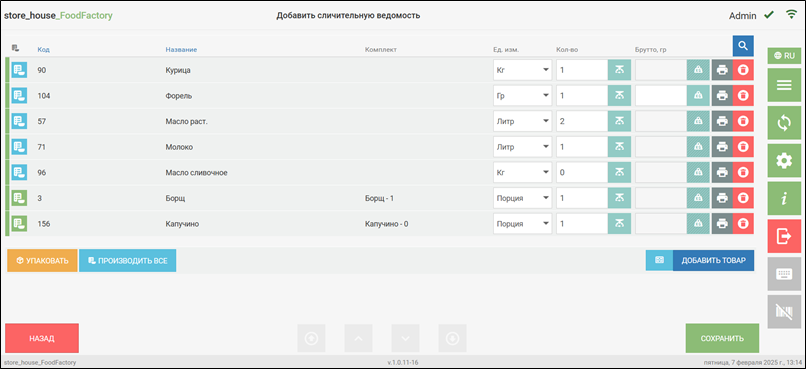Click the down arrow navigation button

406,338
